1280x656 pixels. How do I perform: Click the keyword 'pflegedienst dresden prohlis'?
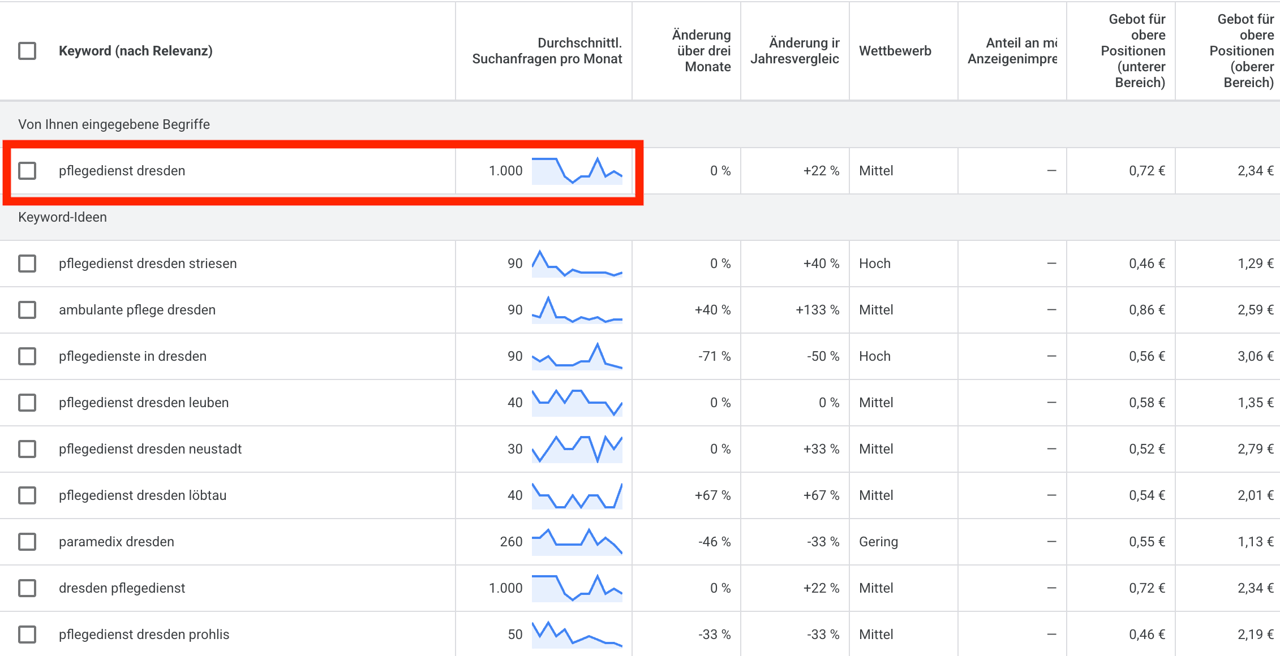coord(144,634)
